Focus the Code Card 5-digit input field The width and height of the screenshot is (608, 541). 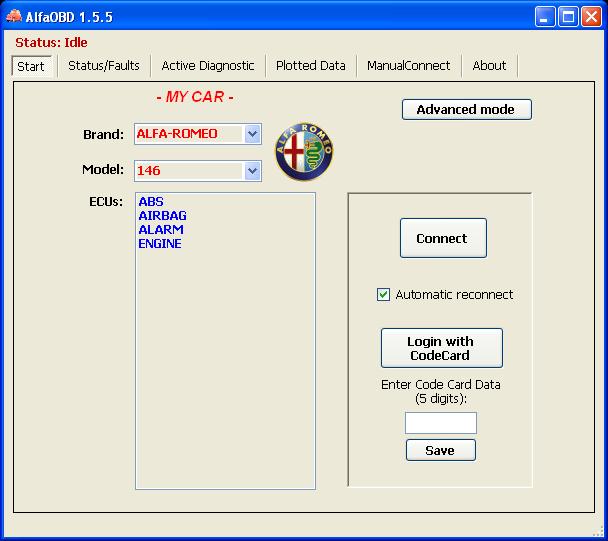tap(441, 423)
